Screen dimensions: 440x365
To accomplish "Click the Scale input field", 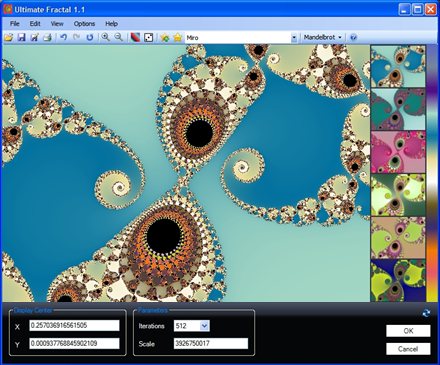I will point(211,343).
